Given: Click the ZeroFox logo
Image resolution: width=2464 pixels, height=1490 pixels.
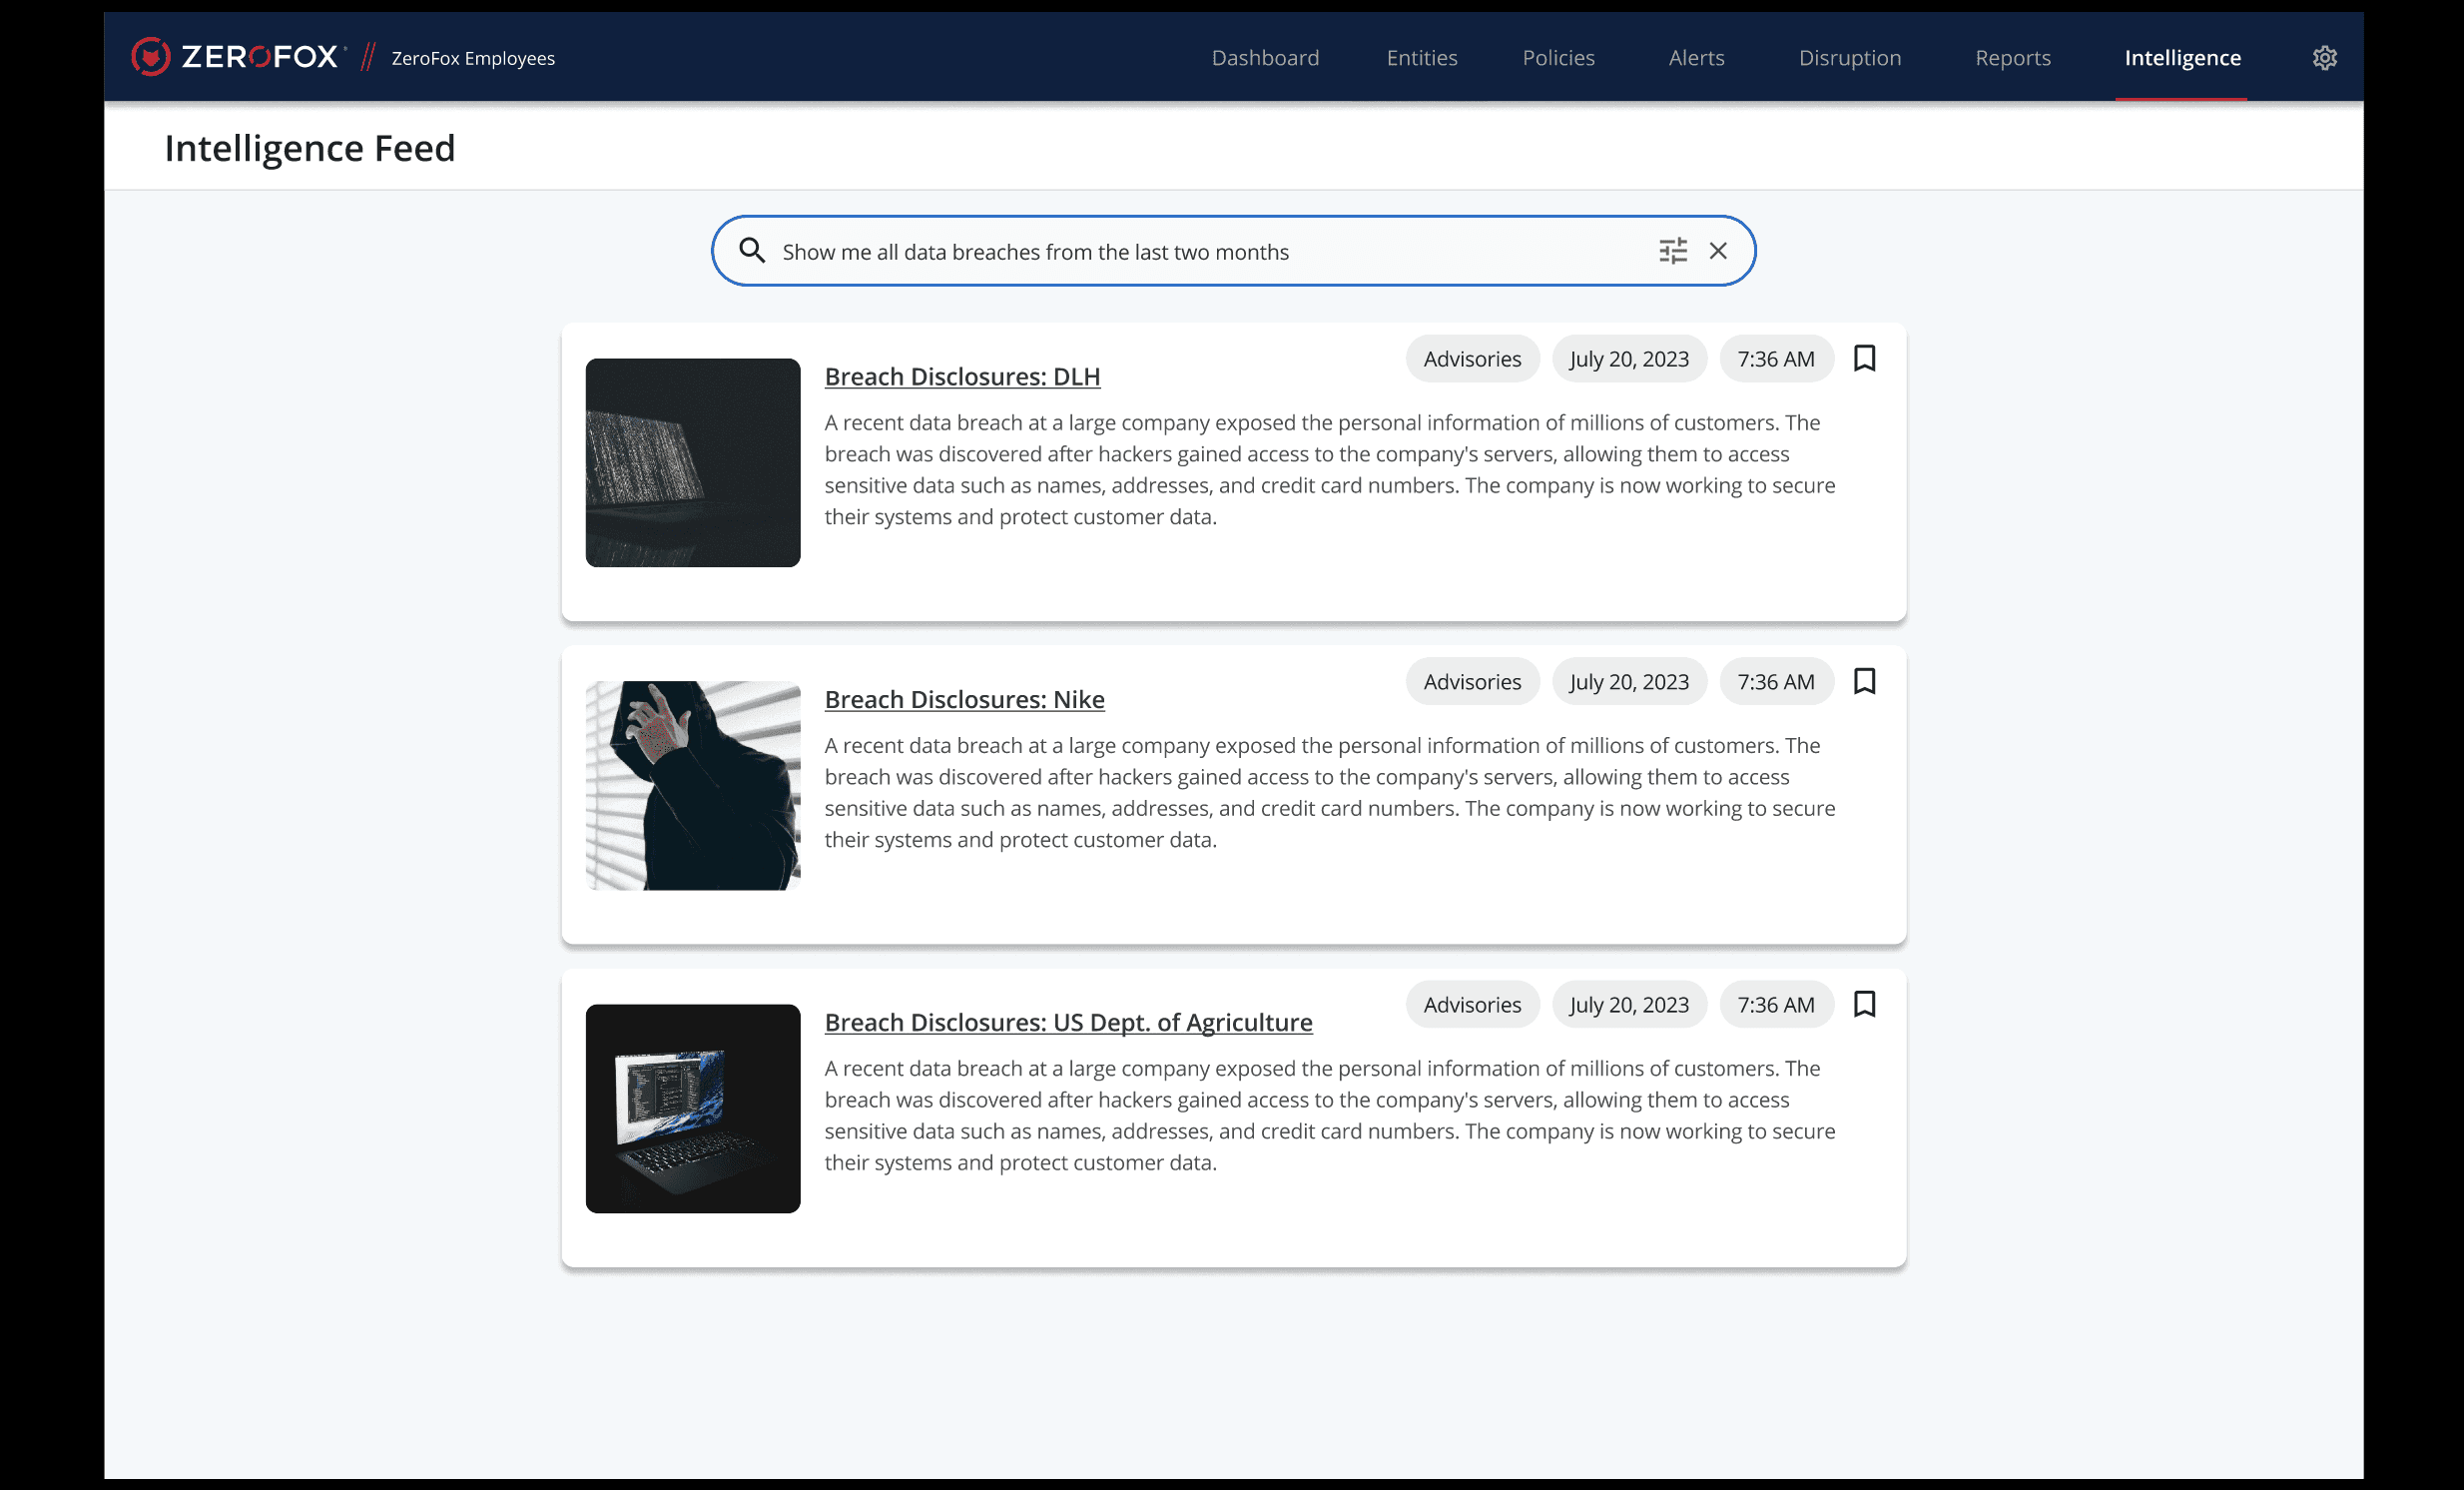Looking at the screenshot, I should point(238,57).
